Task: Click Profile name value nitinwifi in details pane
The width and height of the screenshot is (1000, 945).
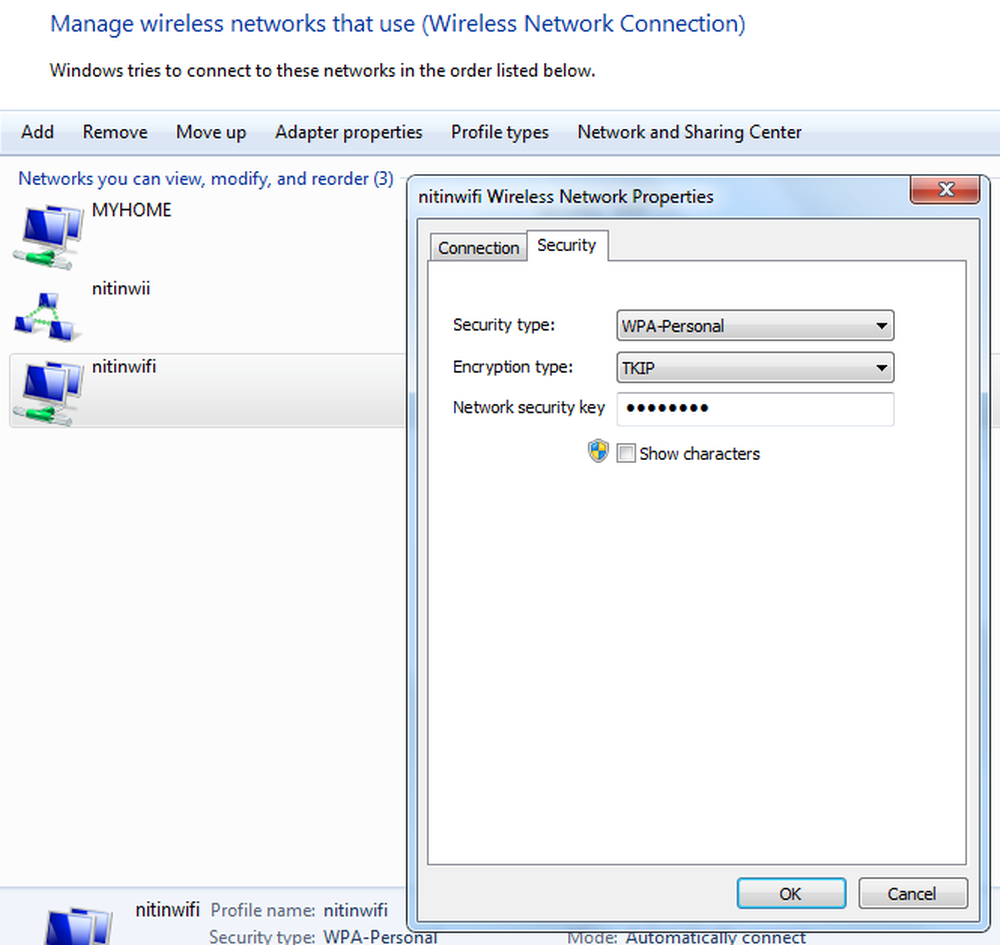Action: (355, 910)
